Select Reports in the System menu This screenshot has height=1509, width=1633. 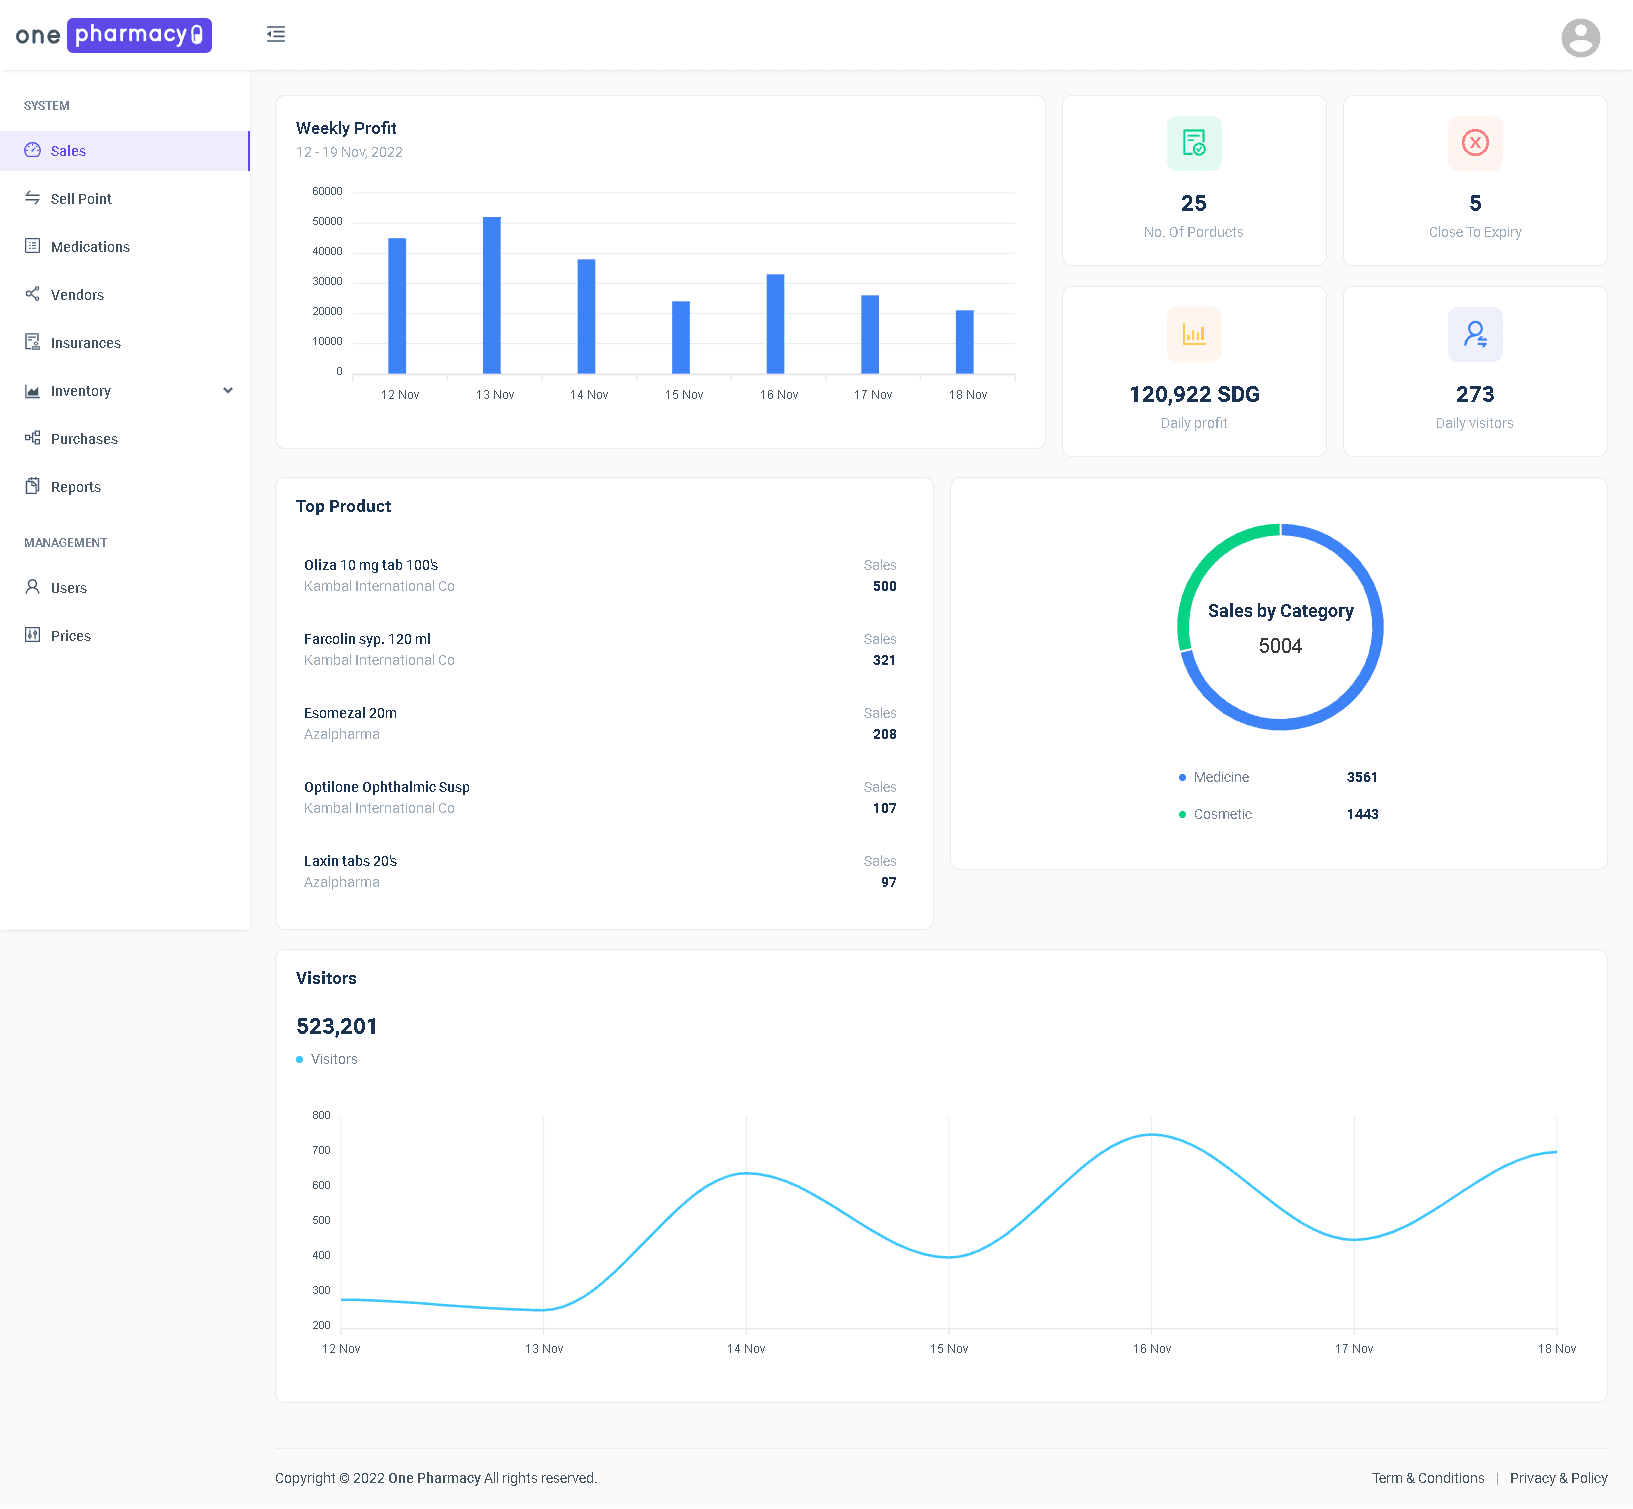(x=76, y=486)
